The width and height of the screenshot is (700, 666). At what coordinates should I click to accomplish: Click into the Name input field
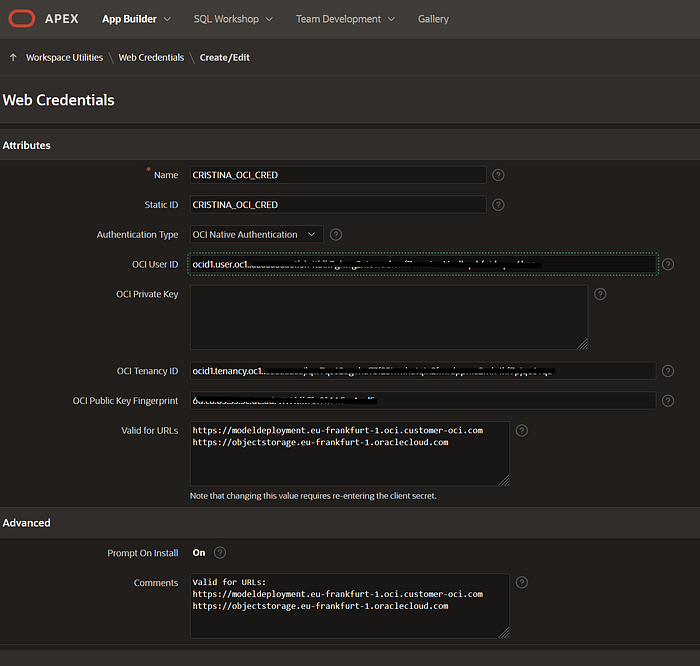click(338, 175)
